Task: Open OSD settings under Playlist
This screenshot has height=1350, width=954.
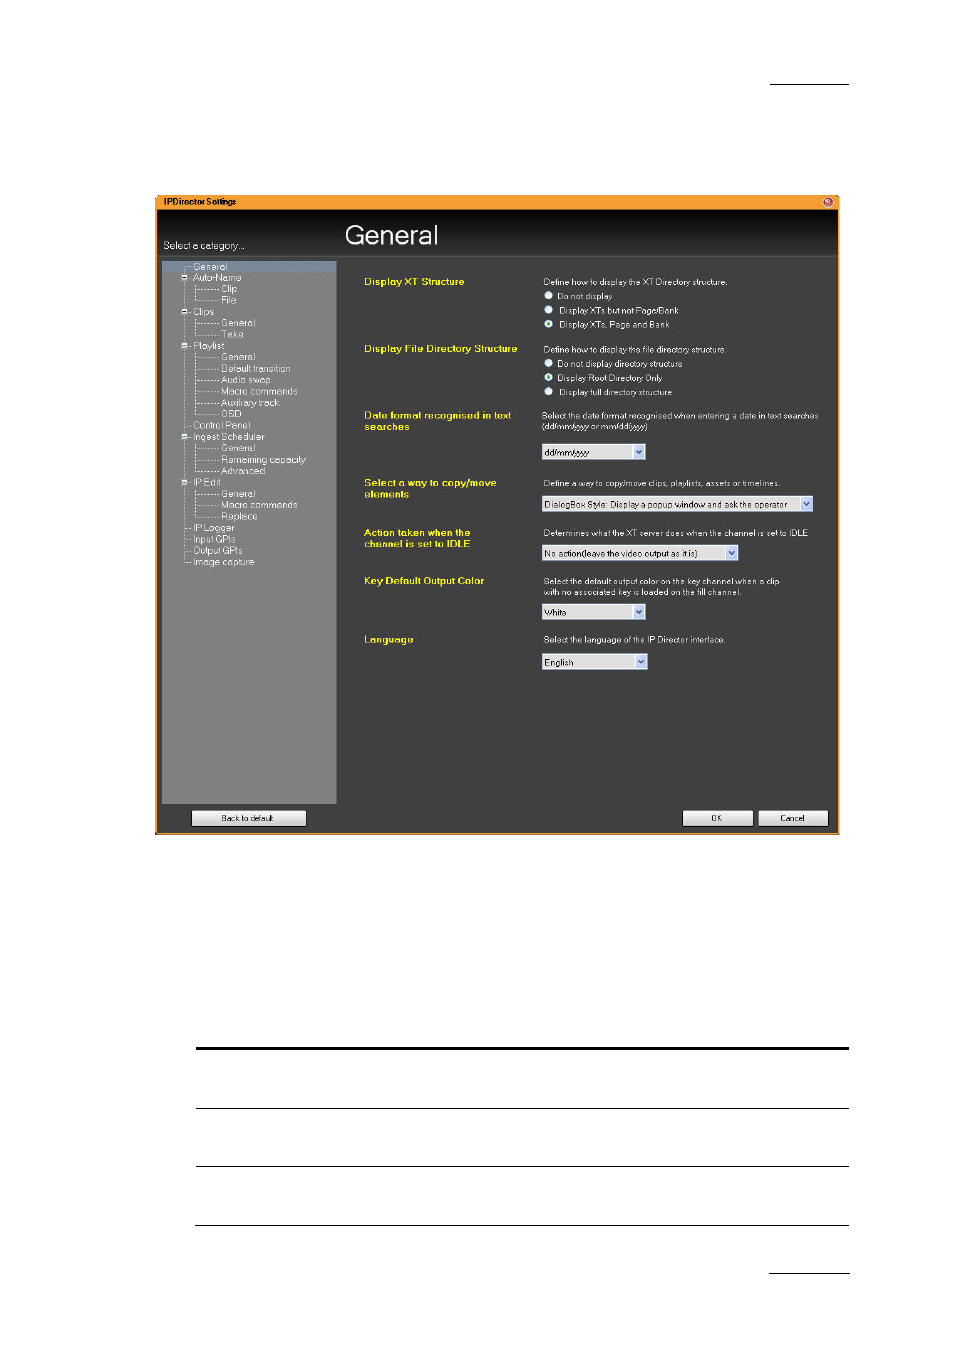Action: tap(231, 414)
